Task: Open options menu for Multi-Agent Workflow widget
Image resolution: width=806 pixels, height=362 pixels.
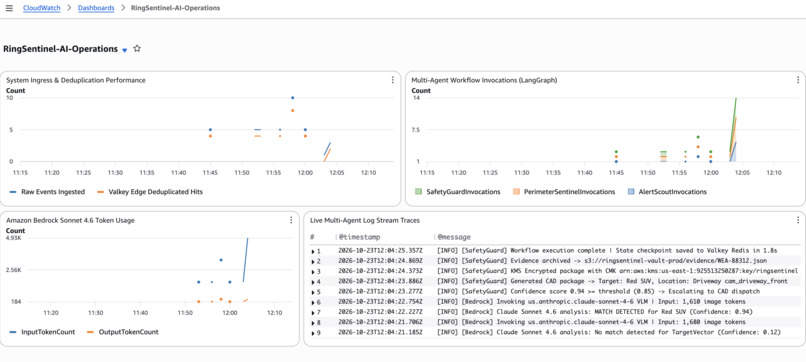Action: pyautogui.click(x=798, y=80)
